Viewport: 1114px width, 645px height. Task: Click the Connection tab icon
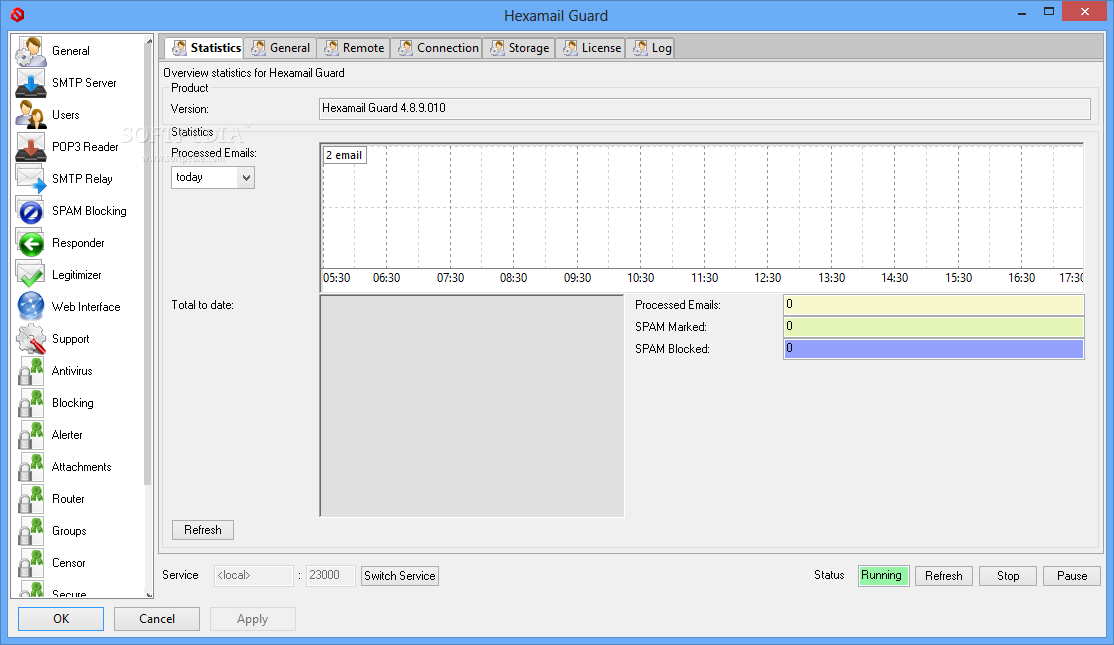tap(406, 48)
